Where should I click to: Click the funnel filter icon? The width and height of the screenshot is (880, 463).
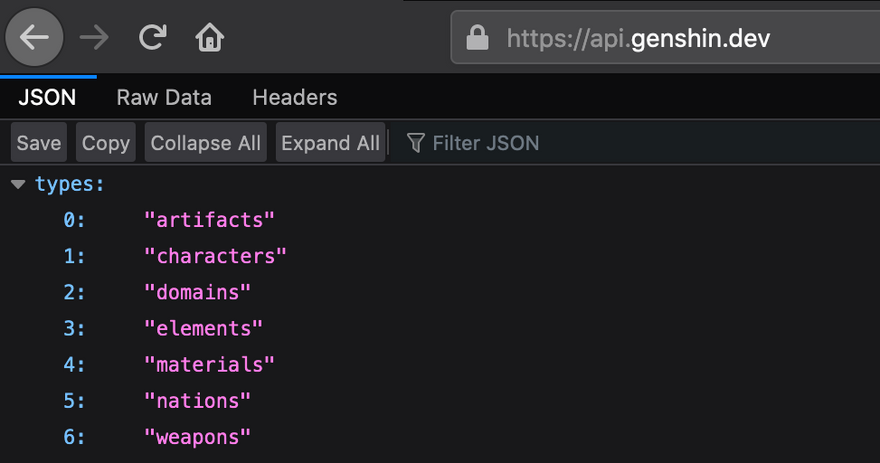(415, 143)
